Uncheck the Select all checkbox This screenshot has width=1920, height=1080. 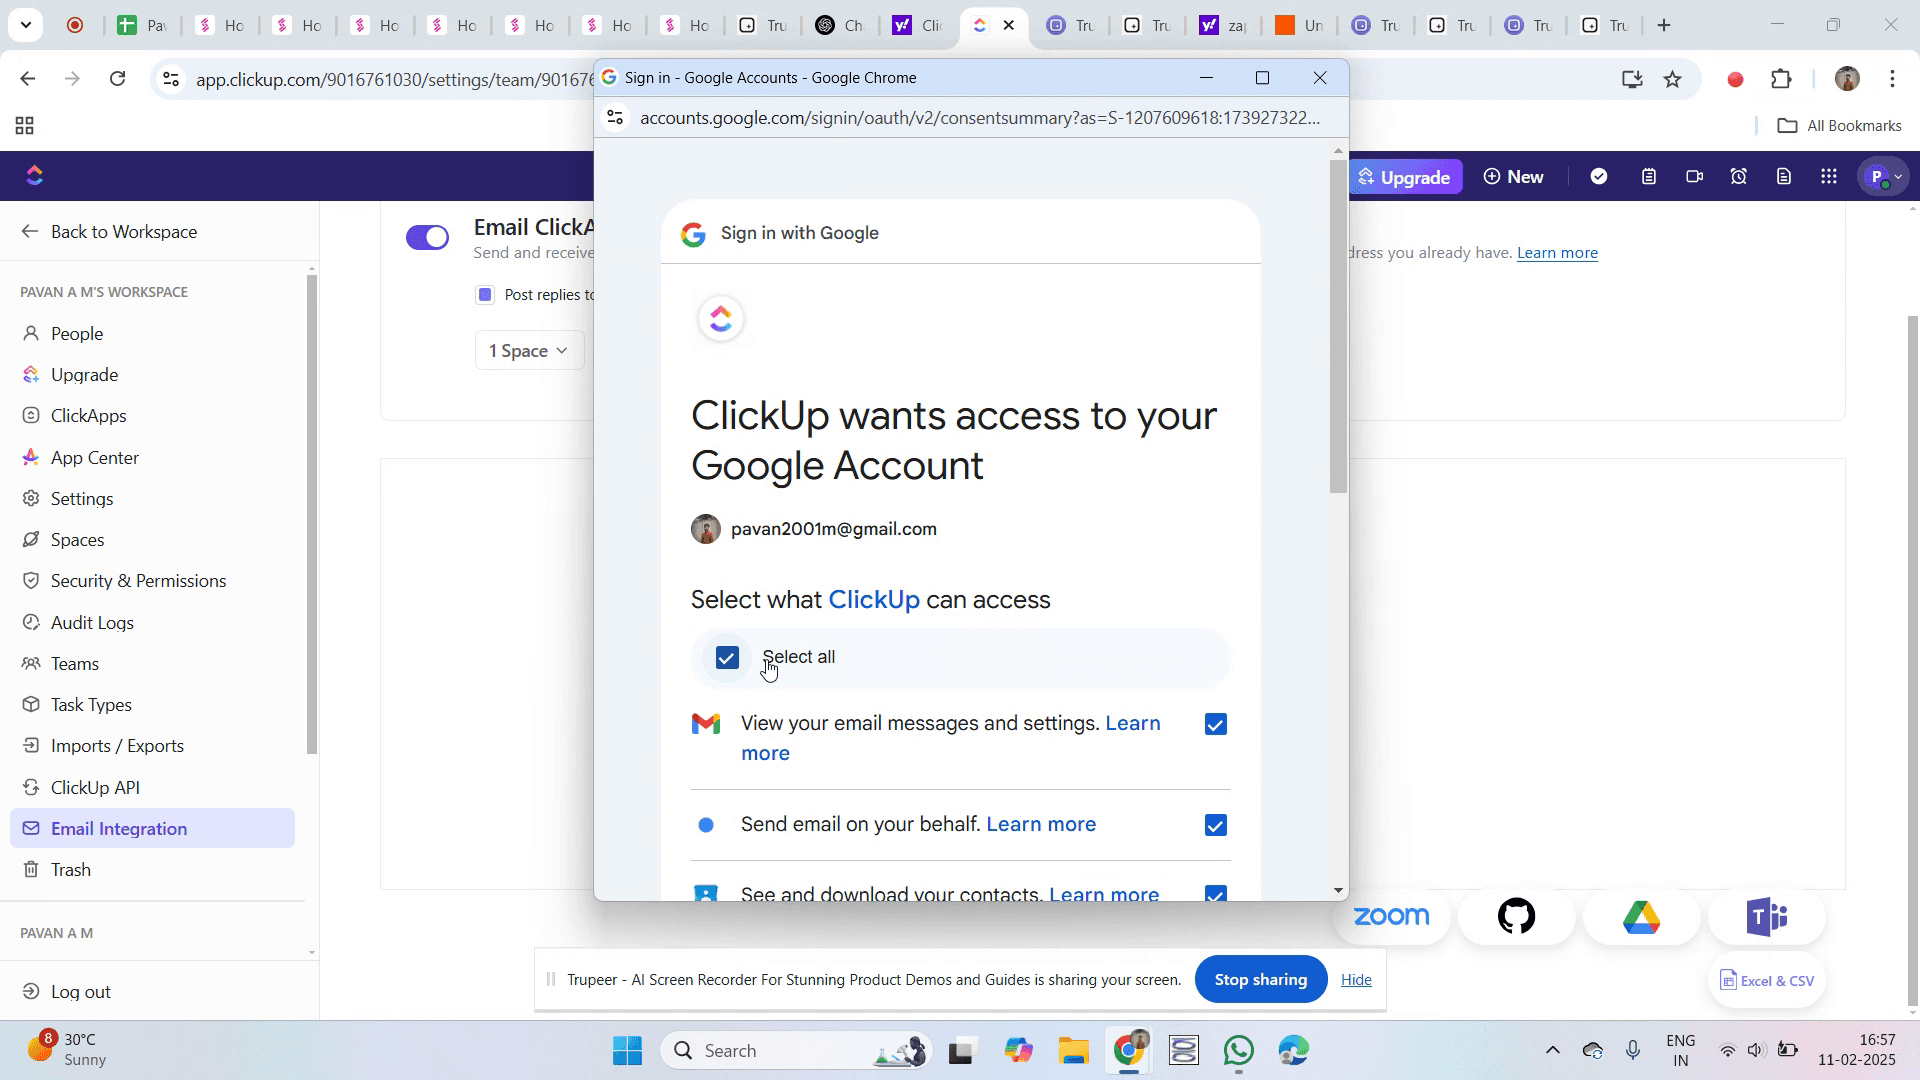727,658
